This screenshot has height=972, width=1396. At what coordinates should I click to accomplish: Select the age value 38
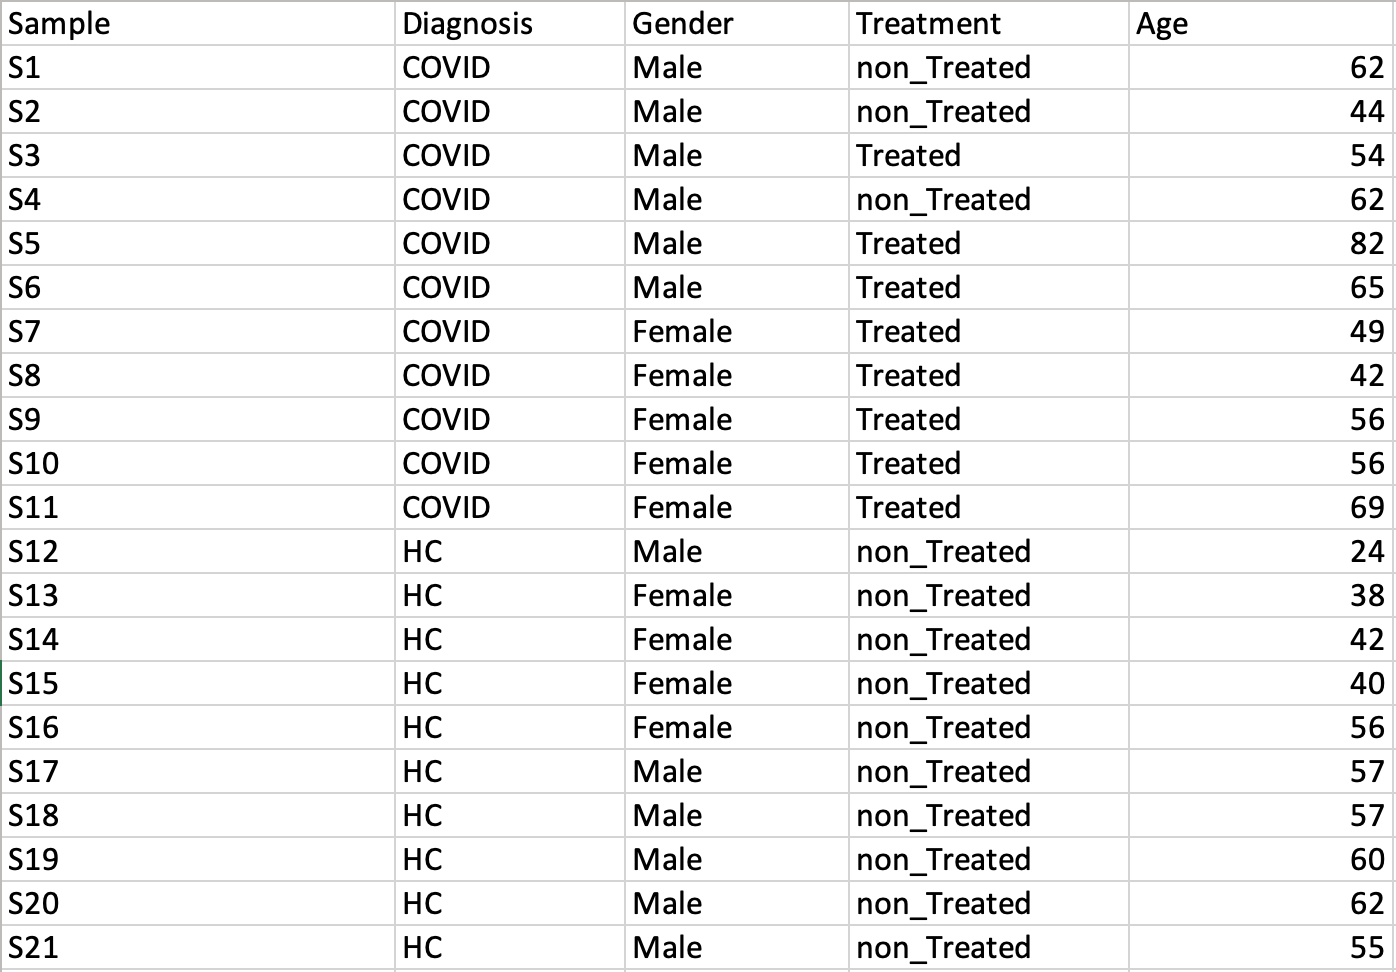tap(1366, 596)
